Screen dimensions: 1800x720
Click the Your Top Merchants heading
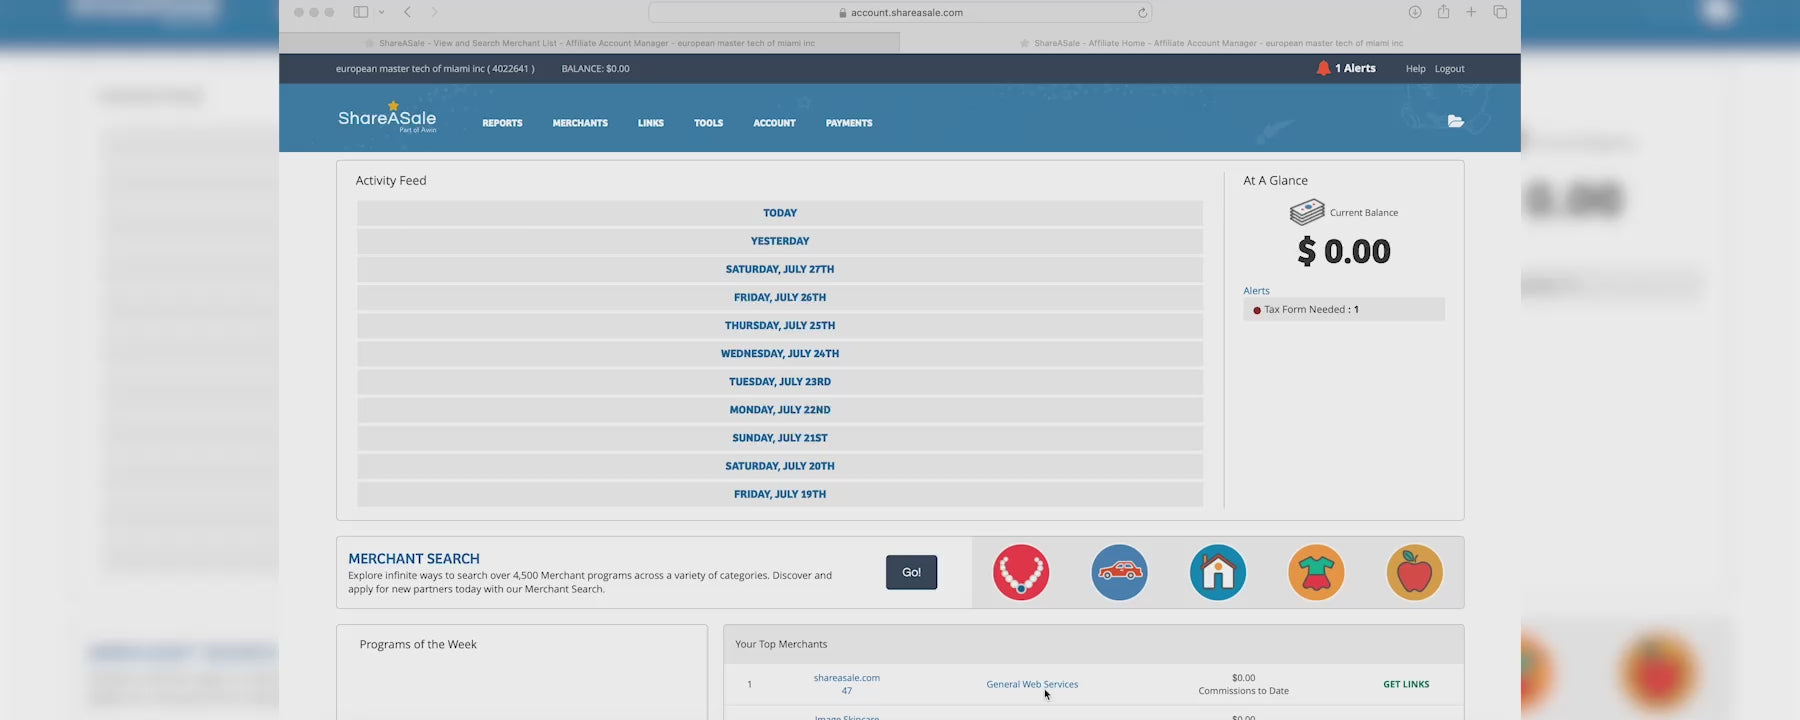[x=781, y=644]
